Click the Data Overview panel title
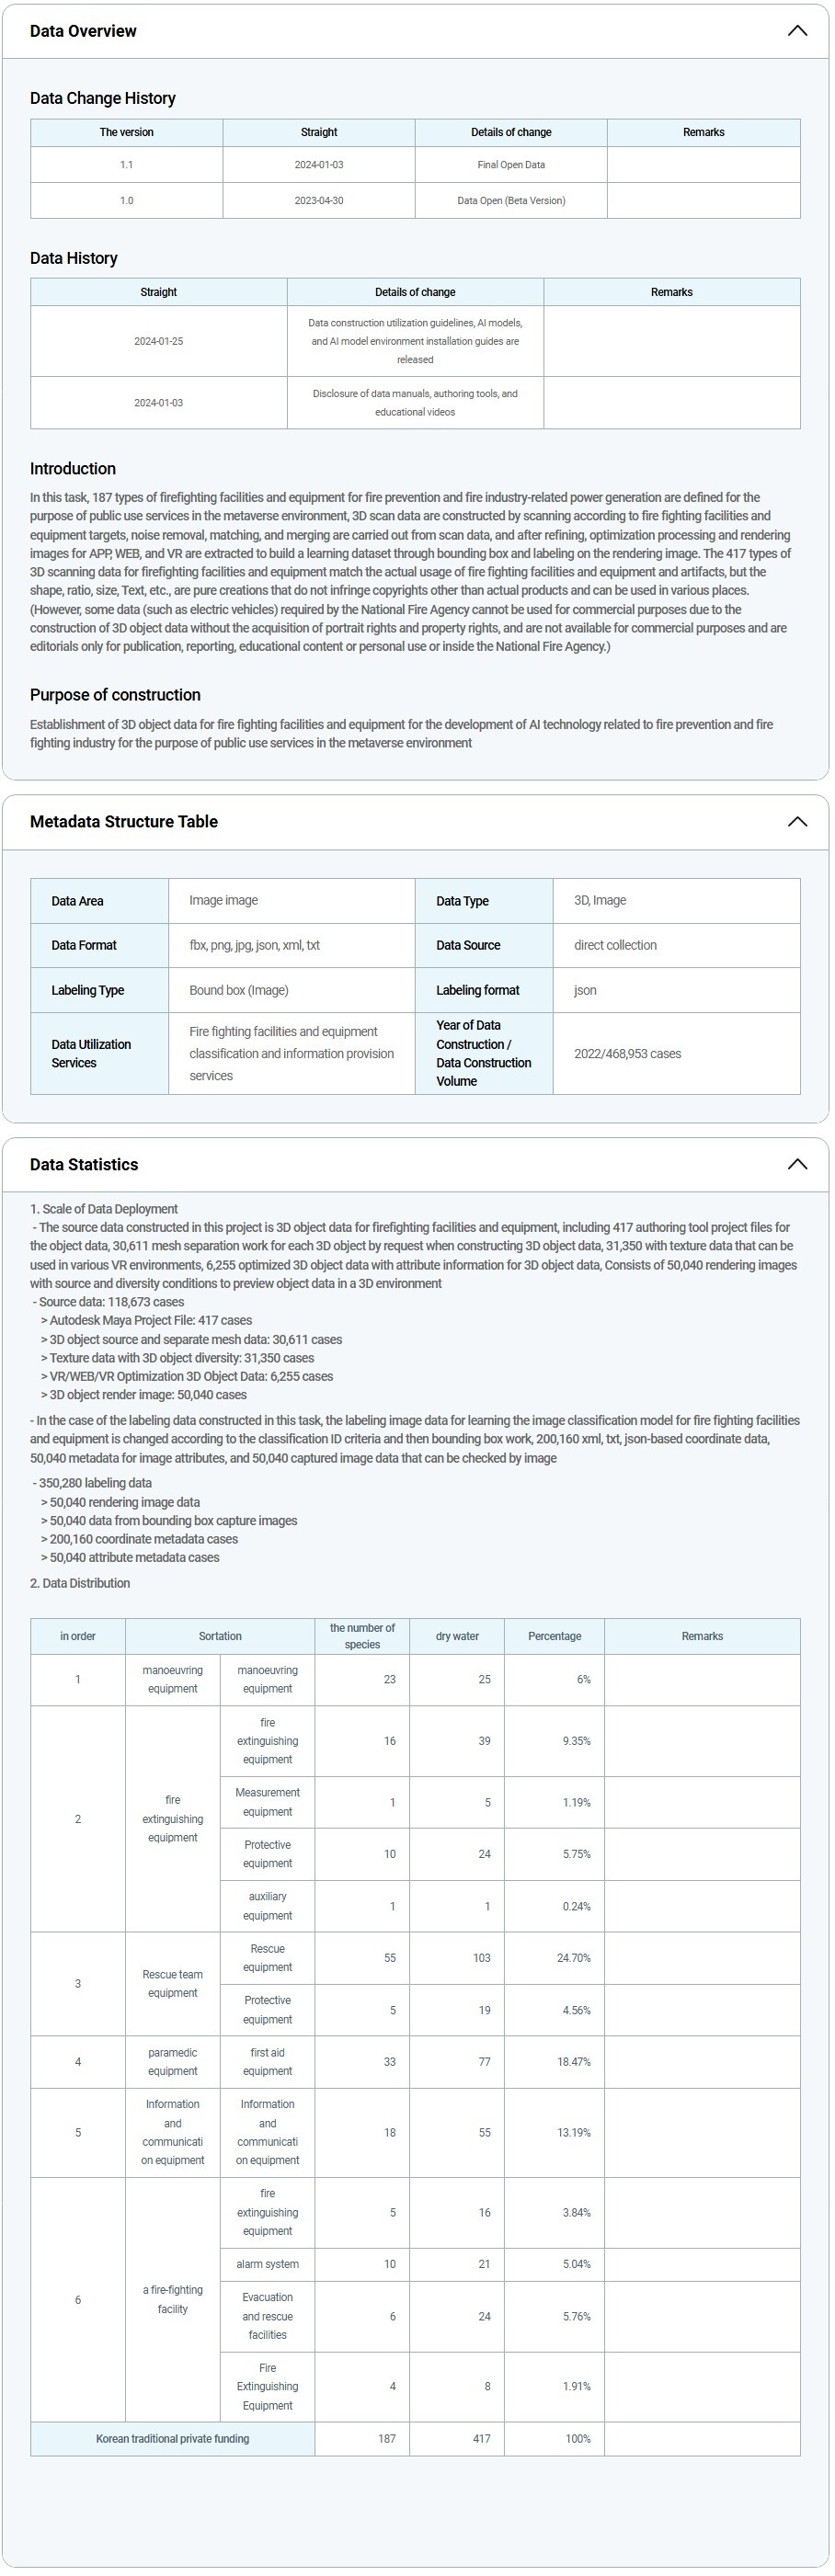This screenshot has width=835, height=2576. tap(83, 31)
